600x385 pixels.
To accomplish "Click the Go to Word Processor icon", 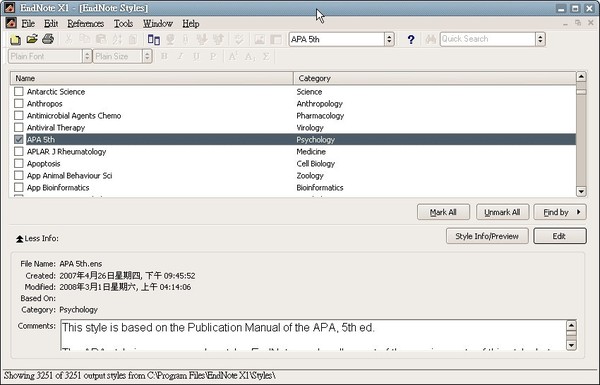I will (154, 39).
